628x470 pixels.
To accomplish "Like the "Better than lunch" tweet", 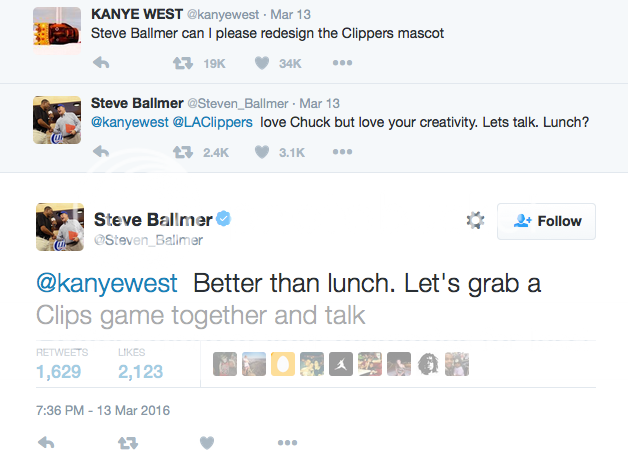I will (207, 442).
